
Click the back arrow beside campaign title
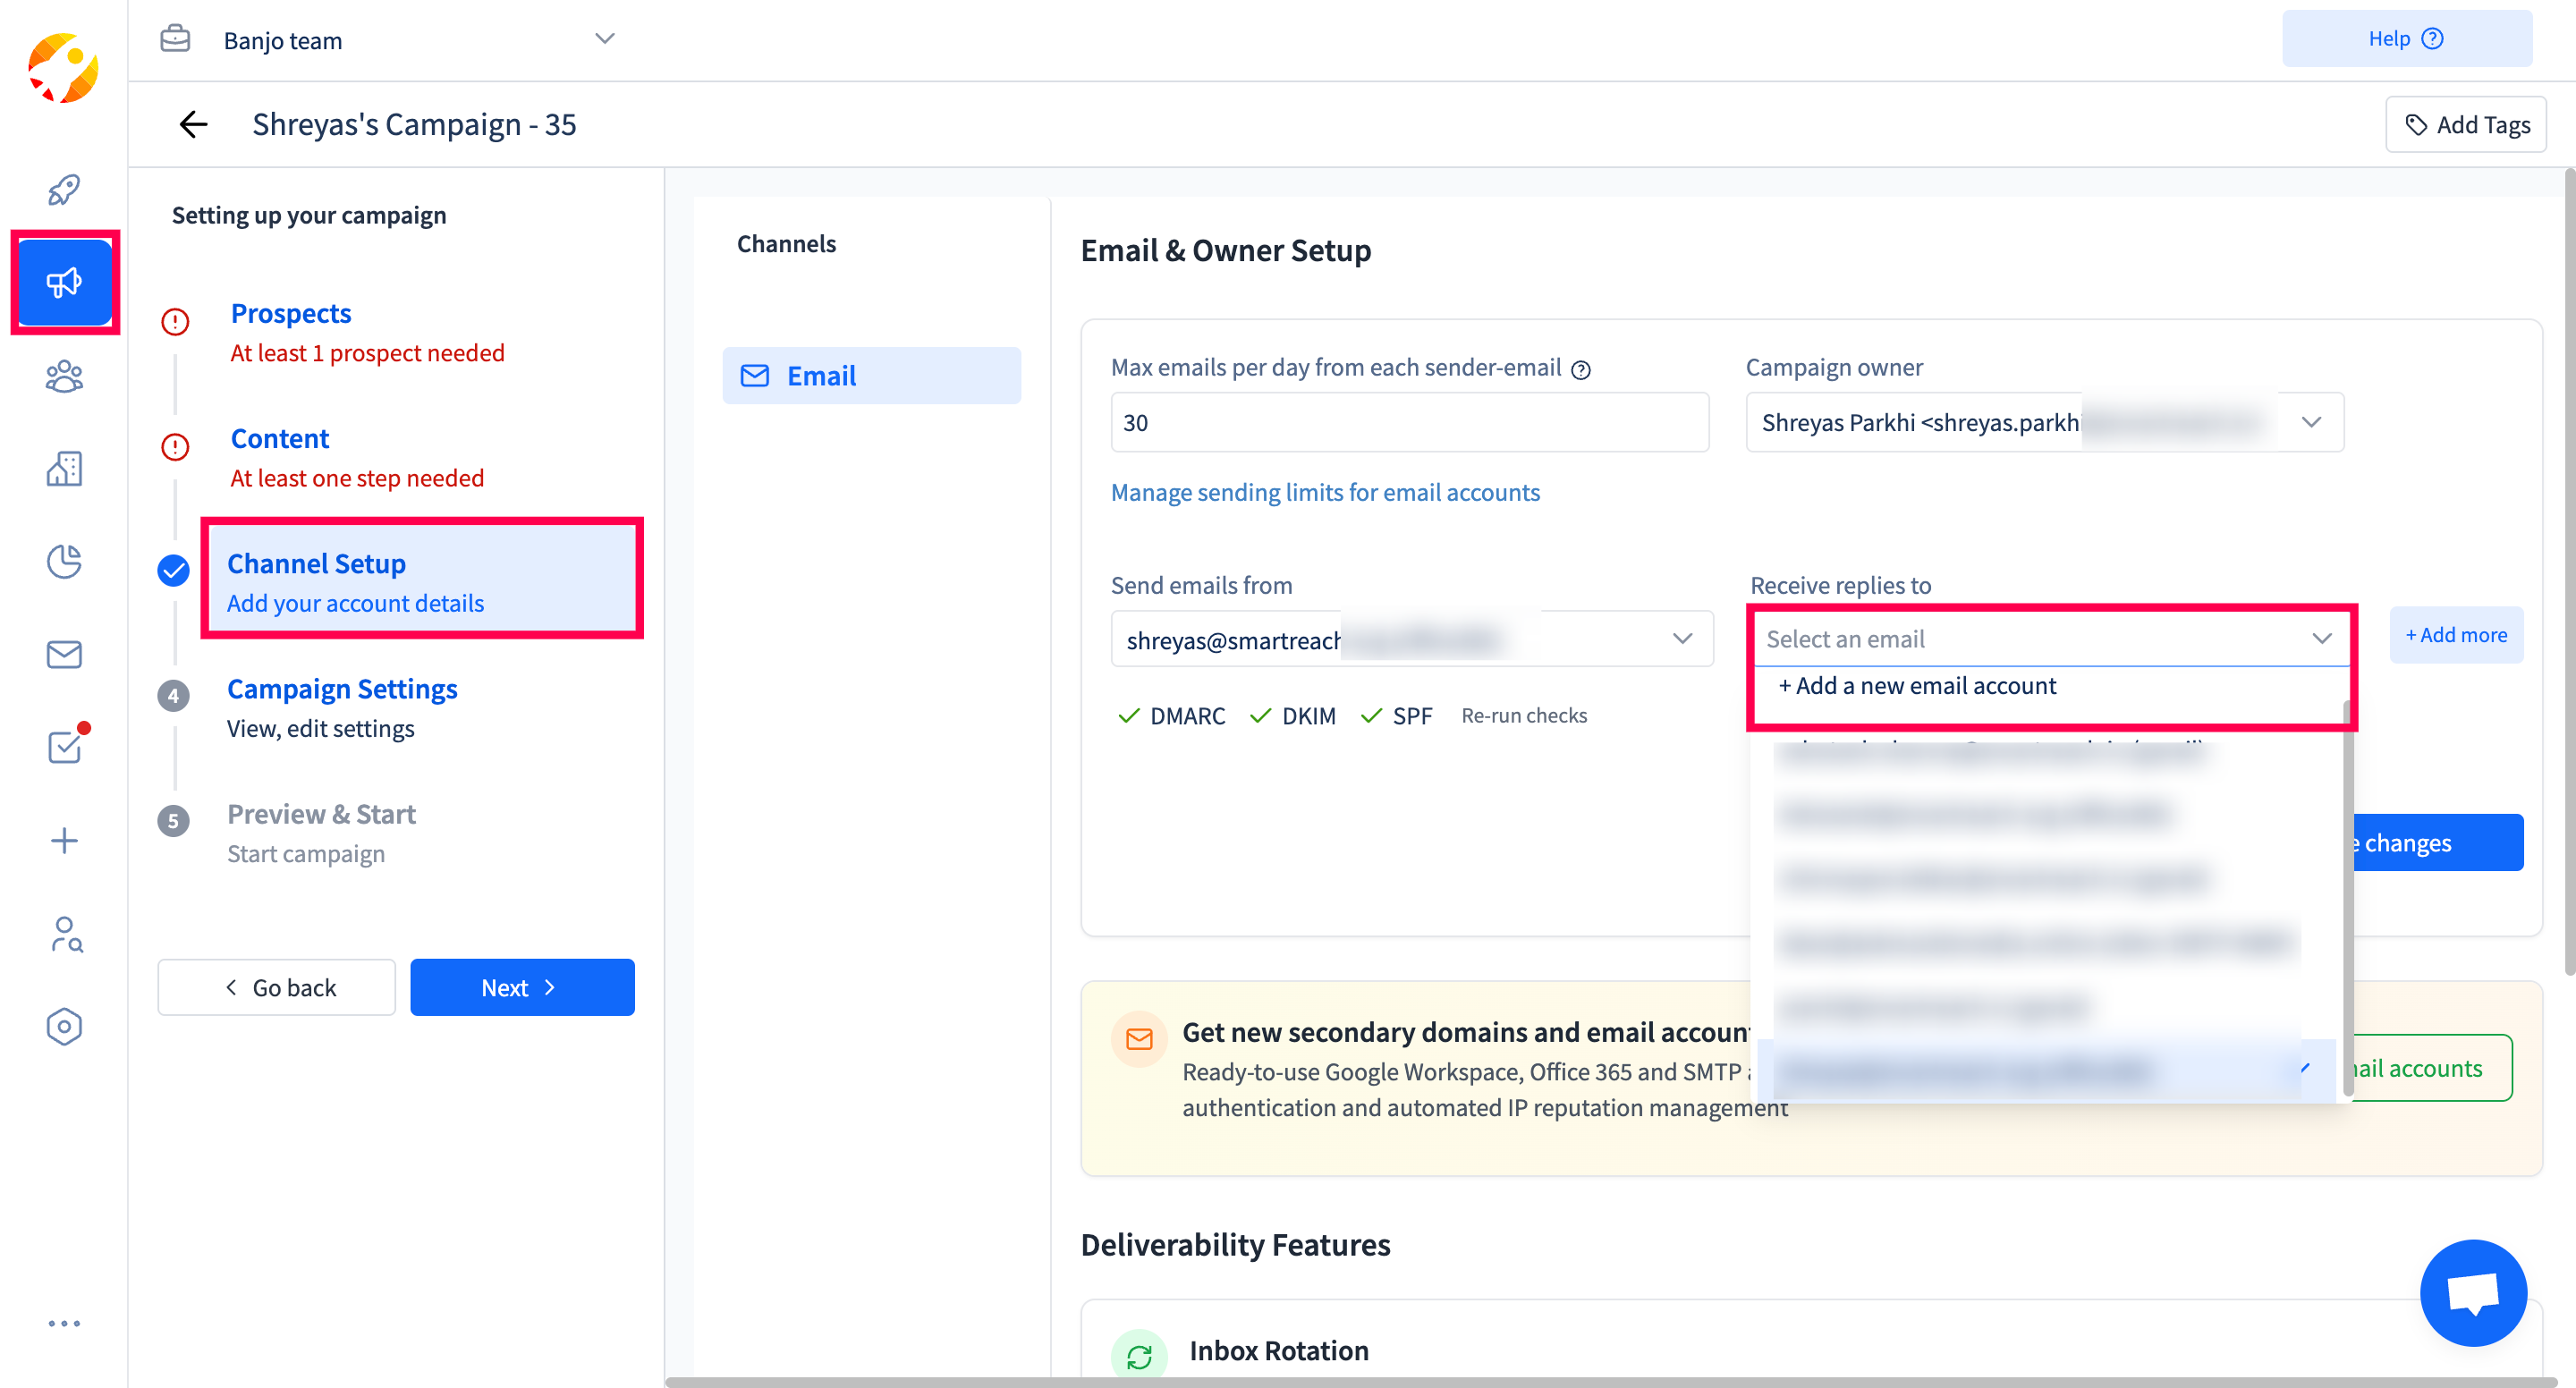(x=193, y=125)
